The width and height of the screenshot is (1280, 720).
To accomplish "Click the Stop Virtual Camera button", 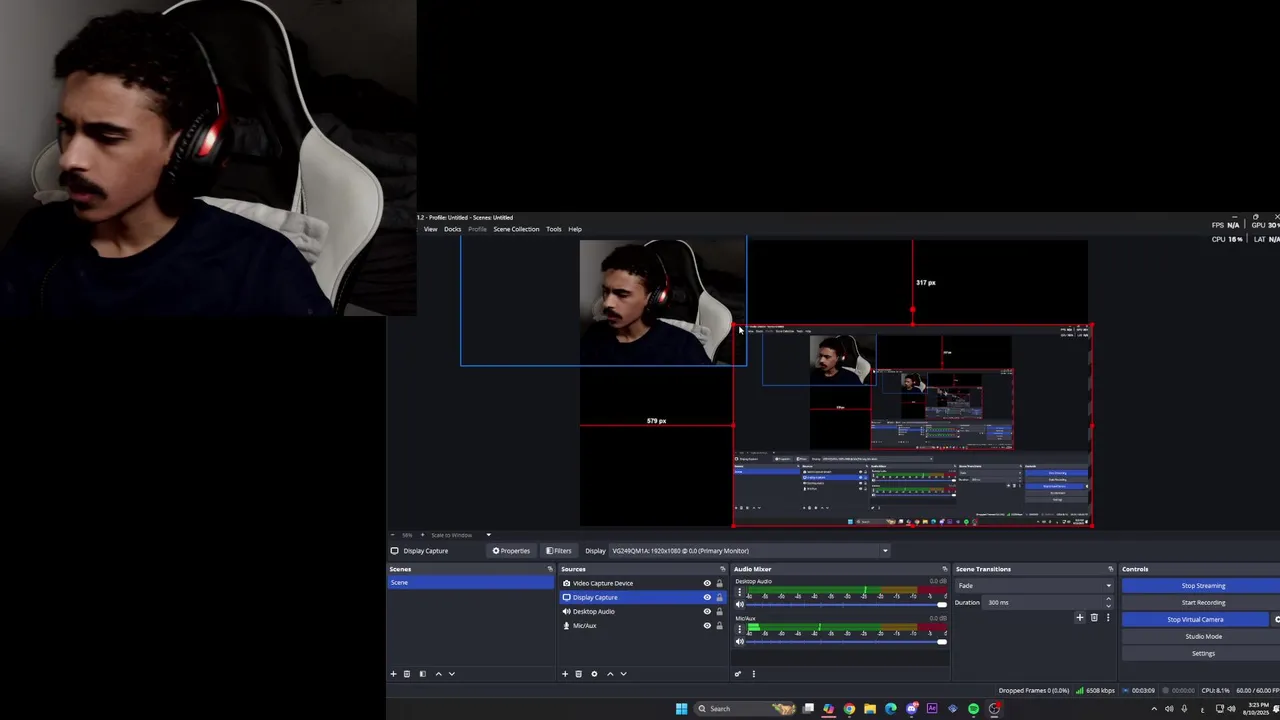I will click(1195, 620).
